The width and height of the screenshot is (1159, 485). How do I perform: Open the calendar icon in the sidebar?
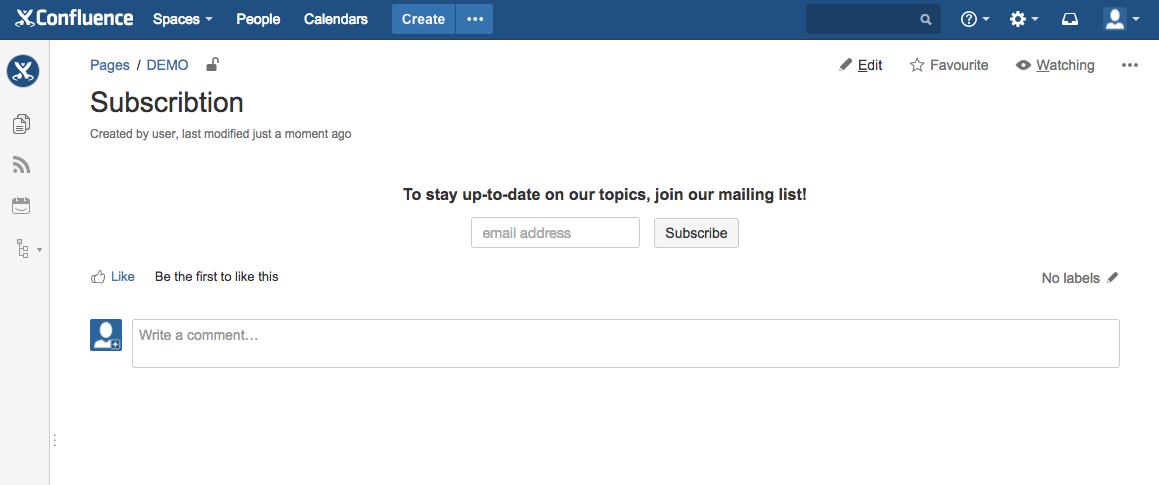tap(21, 206)
